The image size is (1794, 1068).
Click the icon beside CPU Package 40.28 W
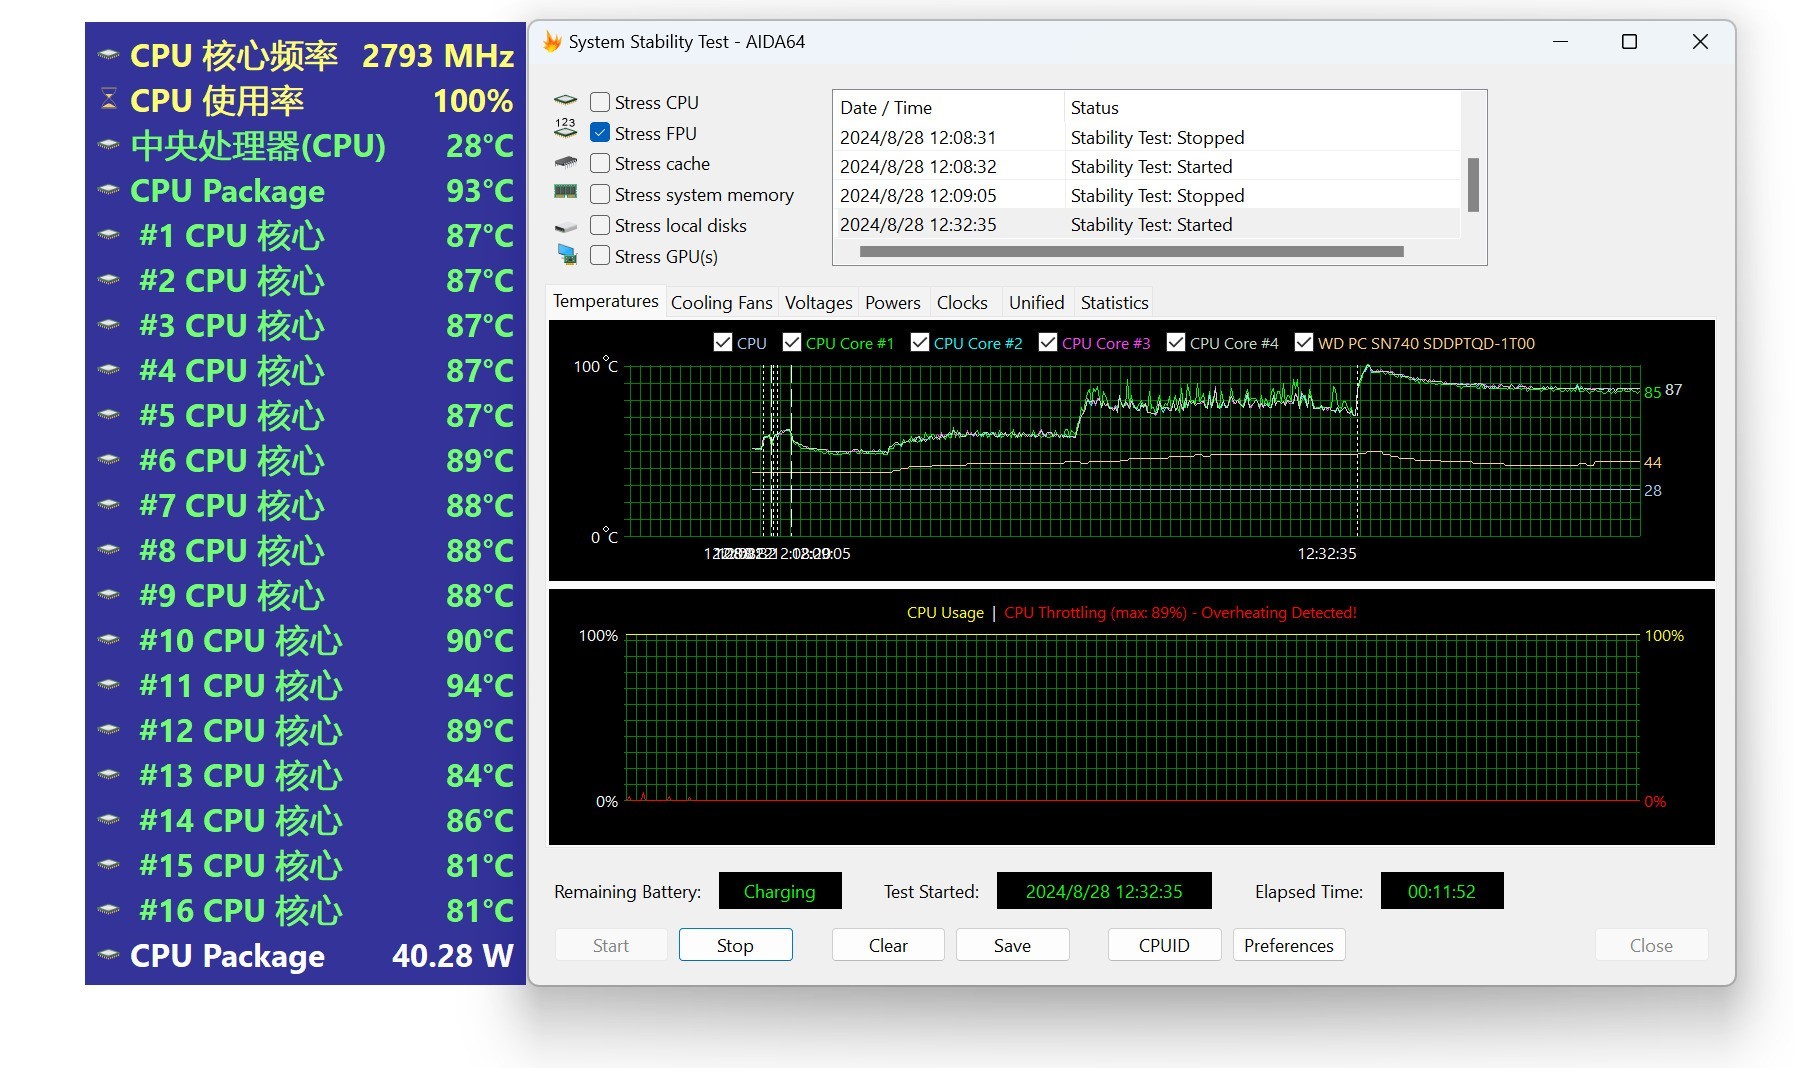click(109, 955)
